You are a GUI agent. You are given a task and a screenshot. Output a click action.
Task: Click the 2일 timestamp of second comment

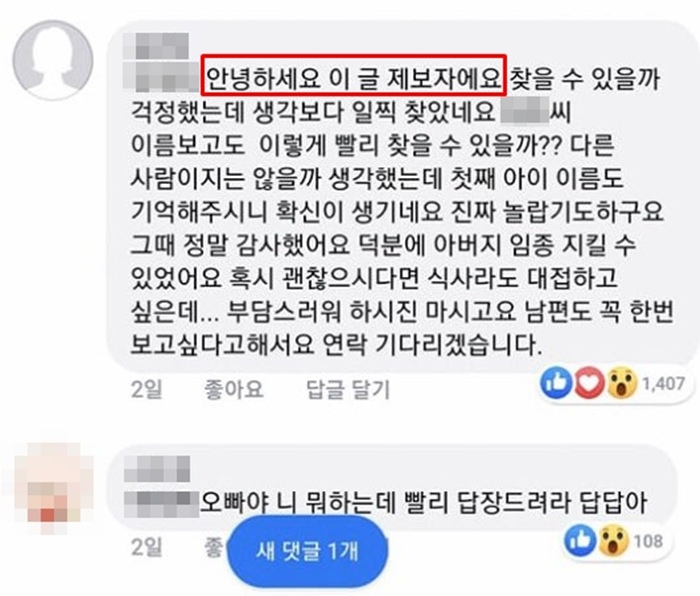(146, 546)
